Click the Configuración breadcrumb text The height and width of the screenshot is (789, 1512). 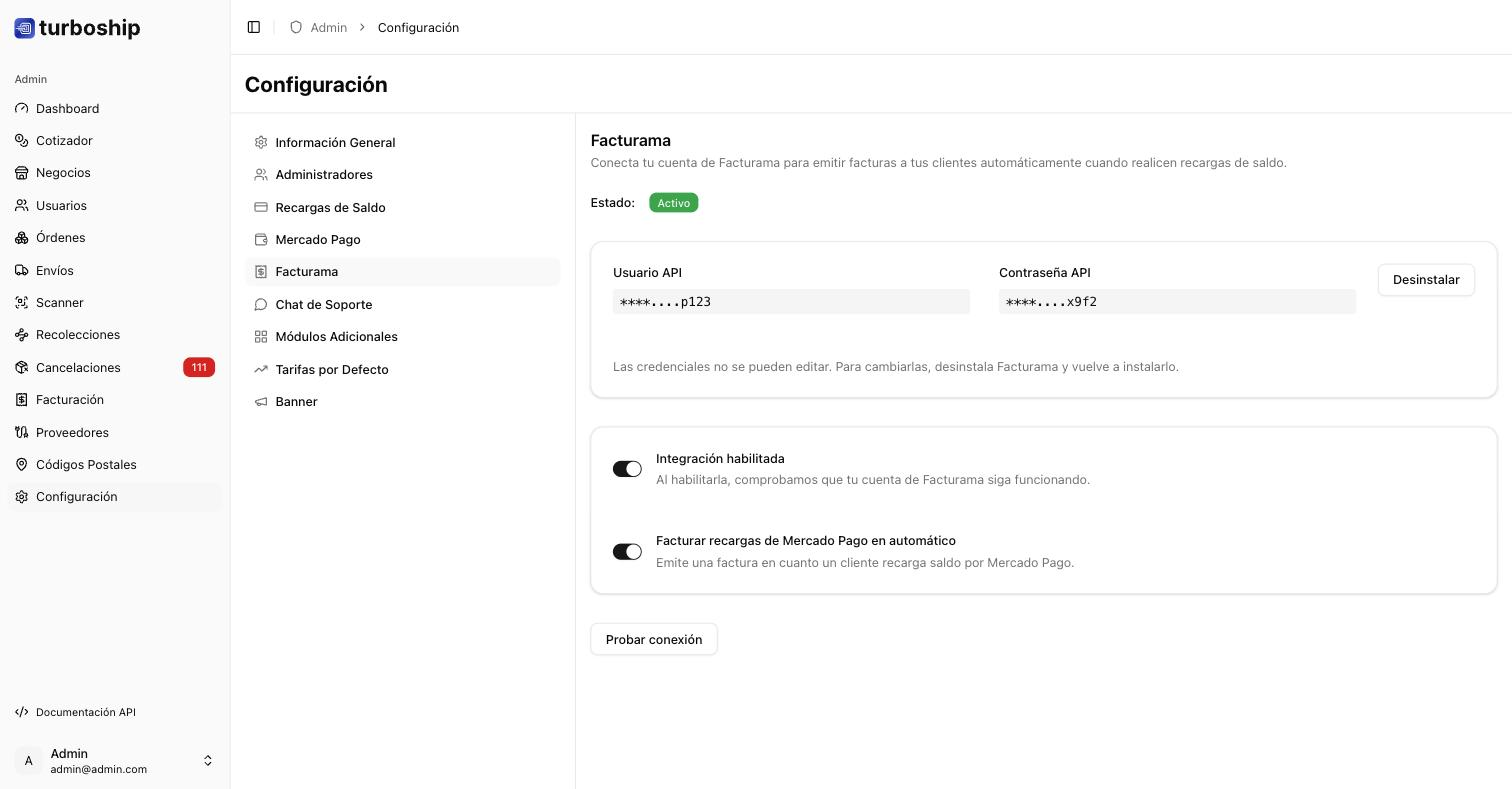[418, 27]
